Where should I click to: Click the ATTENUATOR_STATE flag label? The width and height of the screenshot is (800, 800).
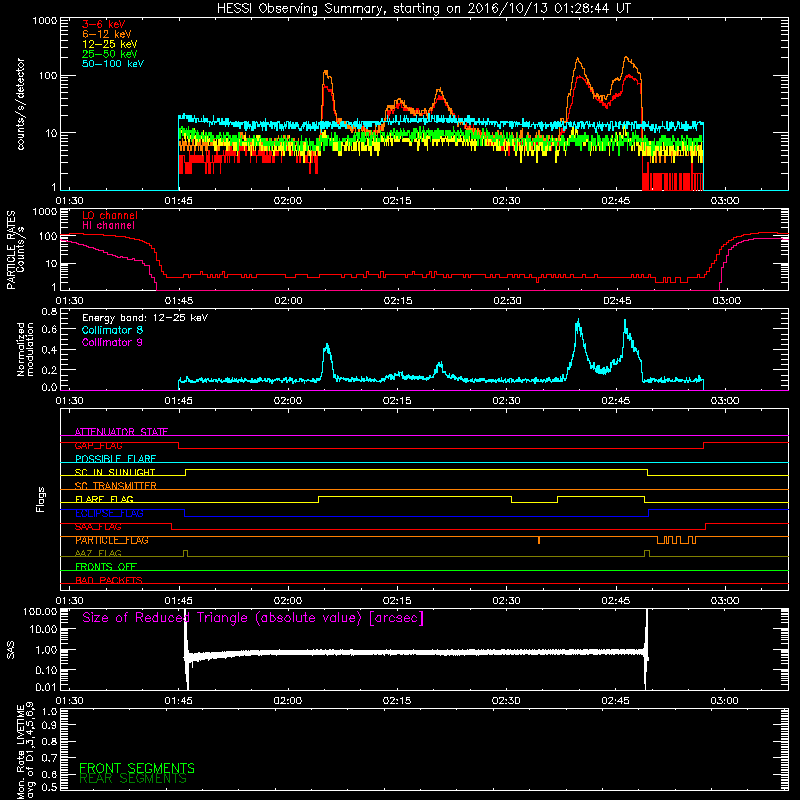121,432
